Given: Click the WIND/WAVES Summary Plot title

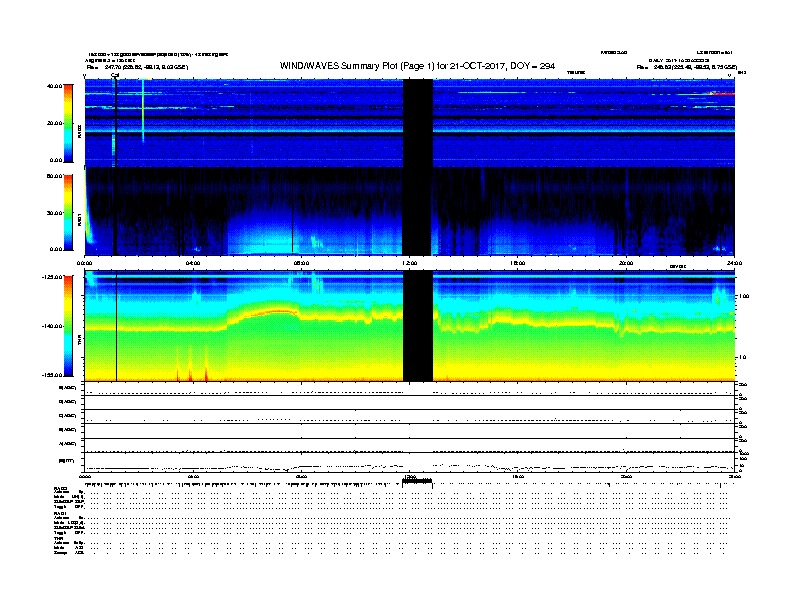Looking at the screenshot, I should [x=417, y=66].
